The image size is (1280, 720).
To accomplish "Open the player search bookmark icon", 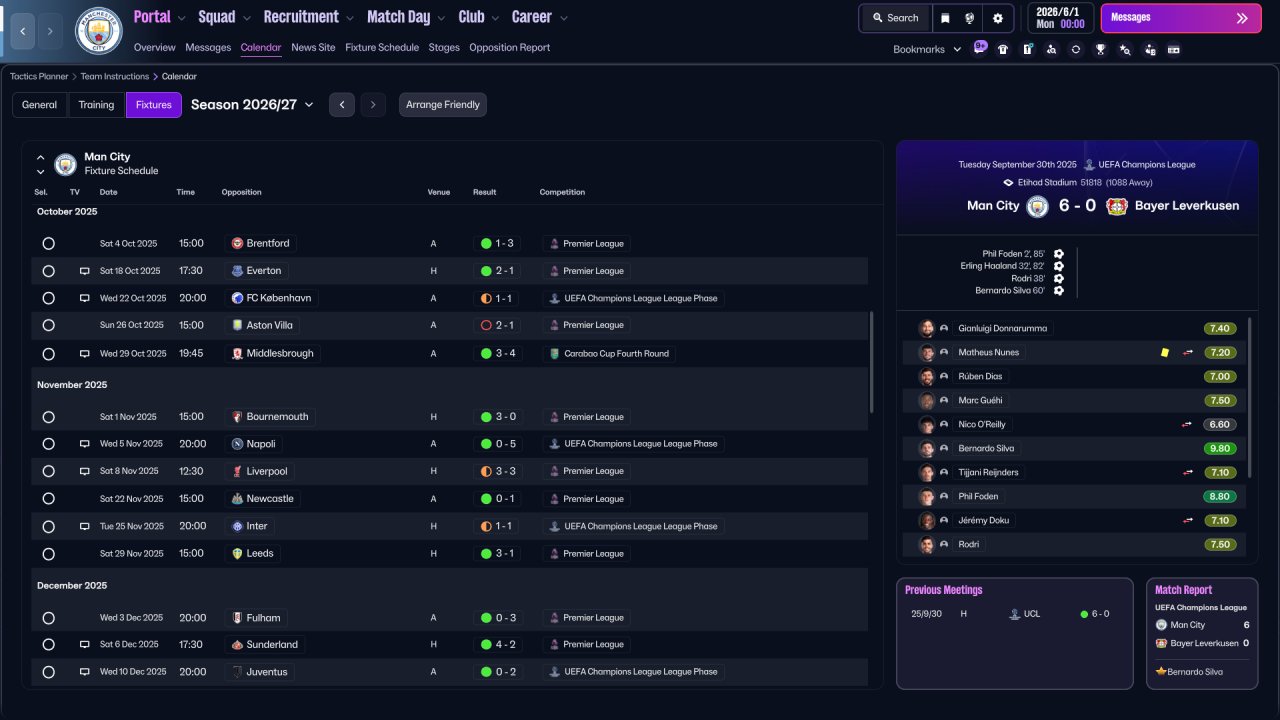I will pyautogui.click(x=1051, y=49).
